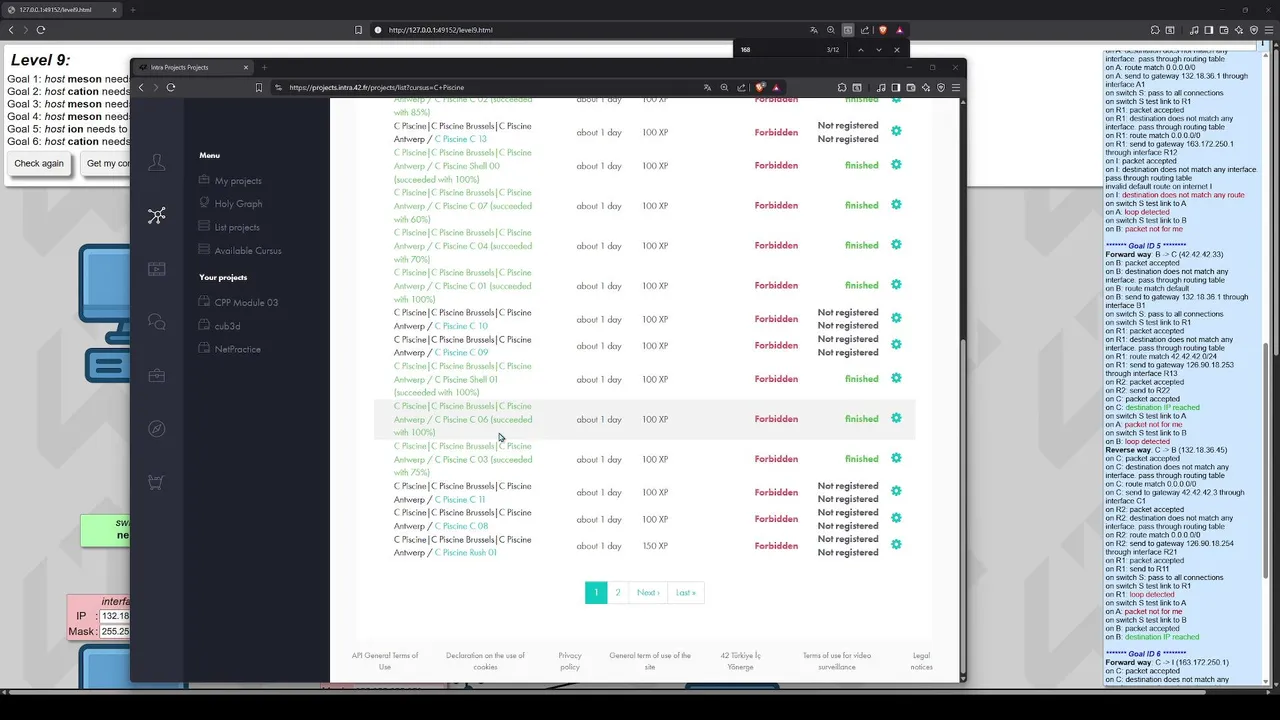The width and height of the screenshot is (1280, 720).
Task: Click the intra window address bar URL
Action: coord(377,87)
